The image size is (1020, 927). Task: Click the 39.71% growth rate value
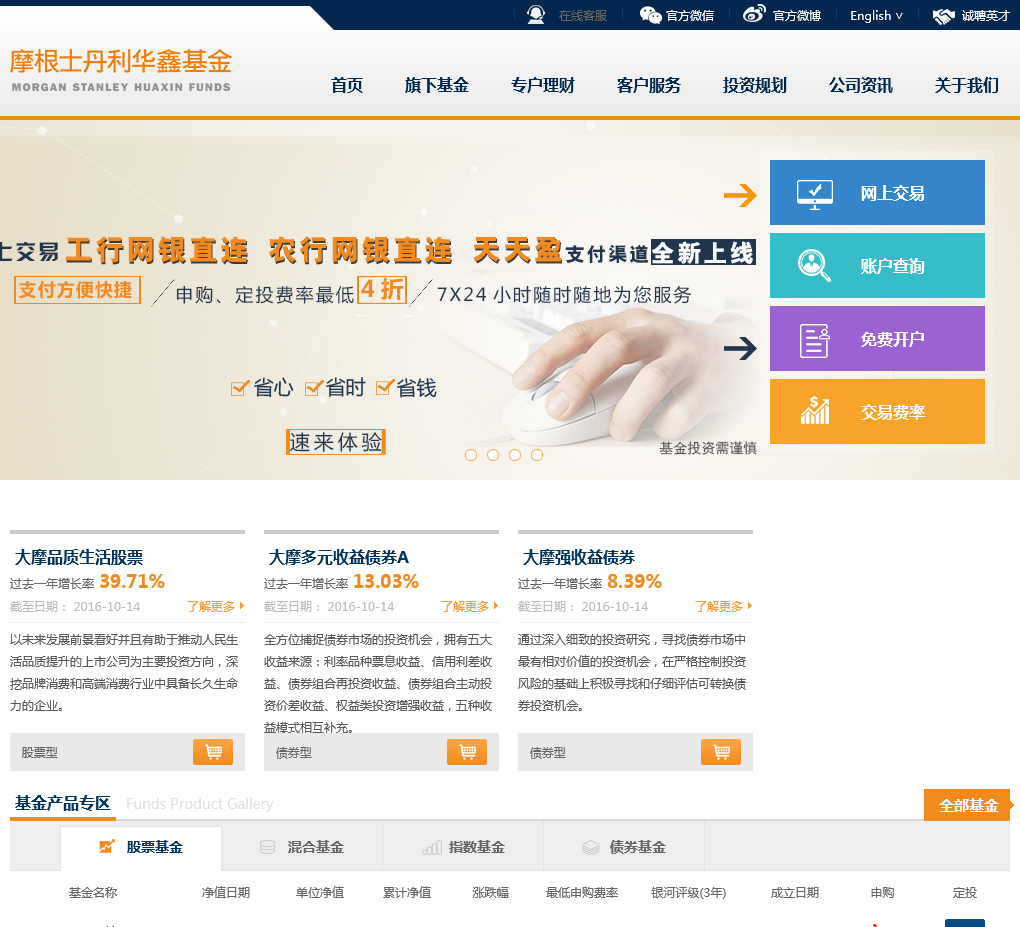click(132, 582)
